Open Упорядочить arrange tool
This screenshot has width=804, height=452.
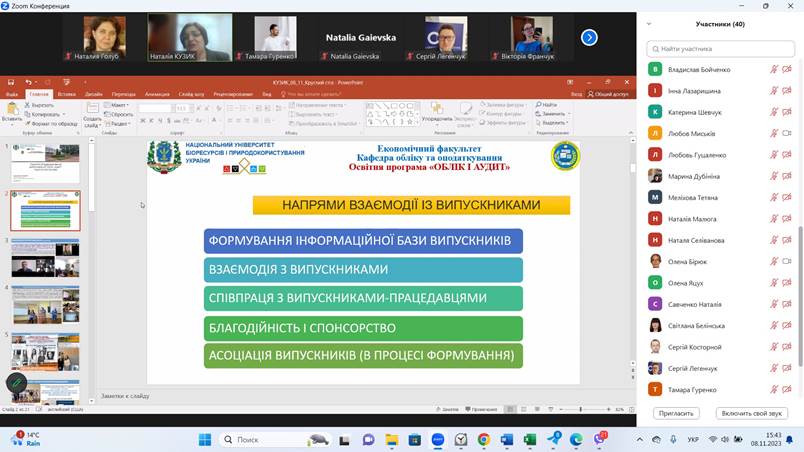click(437, 113)
